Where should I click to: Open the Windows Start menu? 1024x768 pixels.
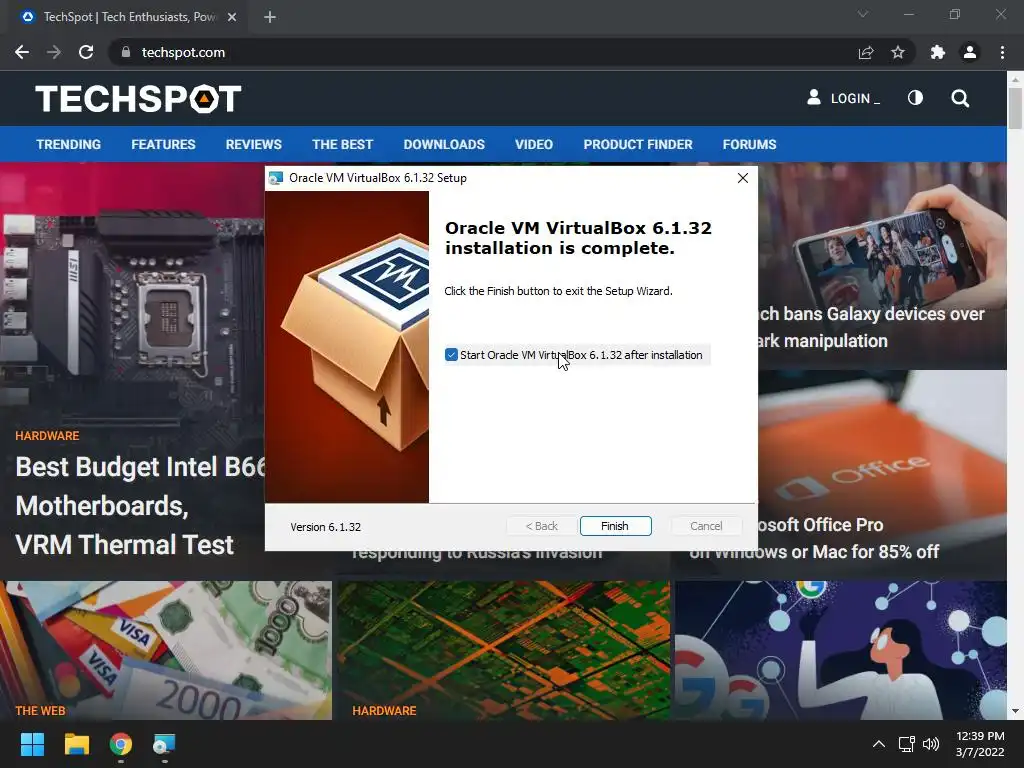32,744
